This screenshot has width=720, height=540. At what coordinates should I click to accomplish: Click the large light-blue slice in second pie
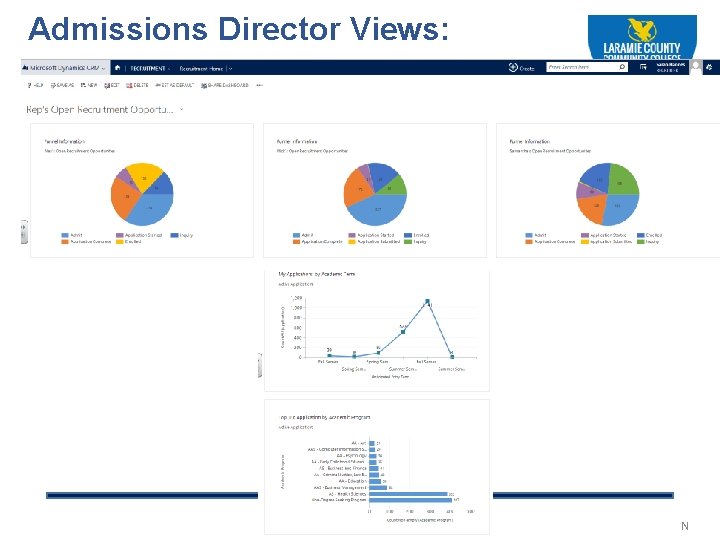[x=378, y=210]
